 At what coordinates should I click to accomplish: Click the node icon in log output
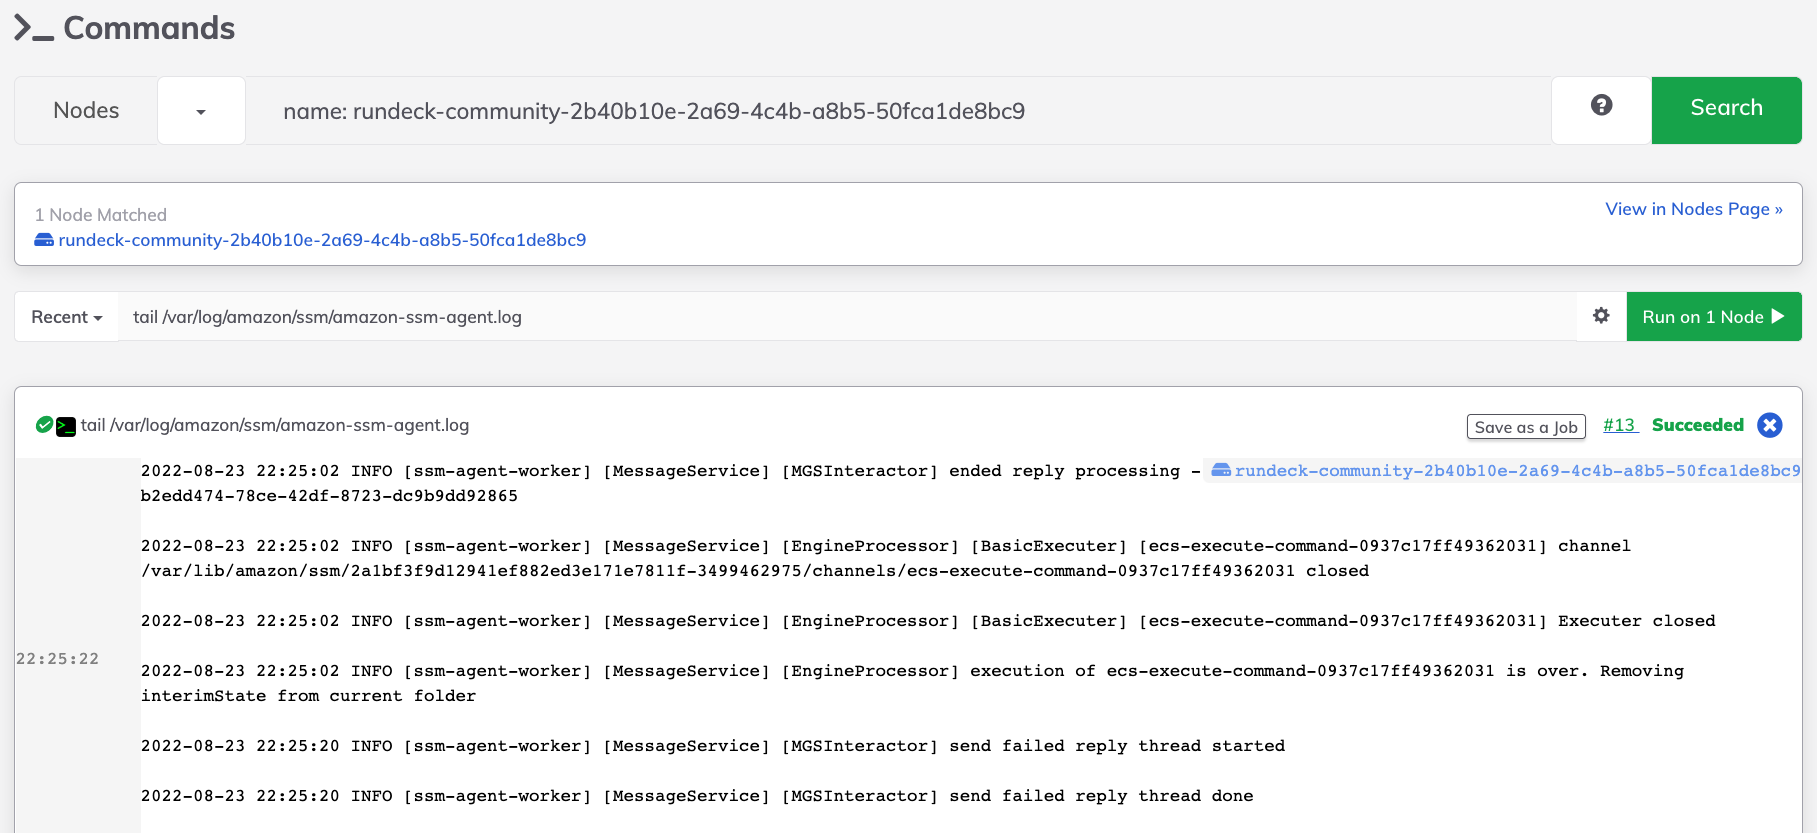pos(1221,470)
